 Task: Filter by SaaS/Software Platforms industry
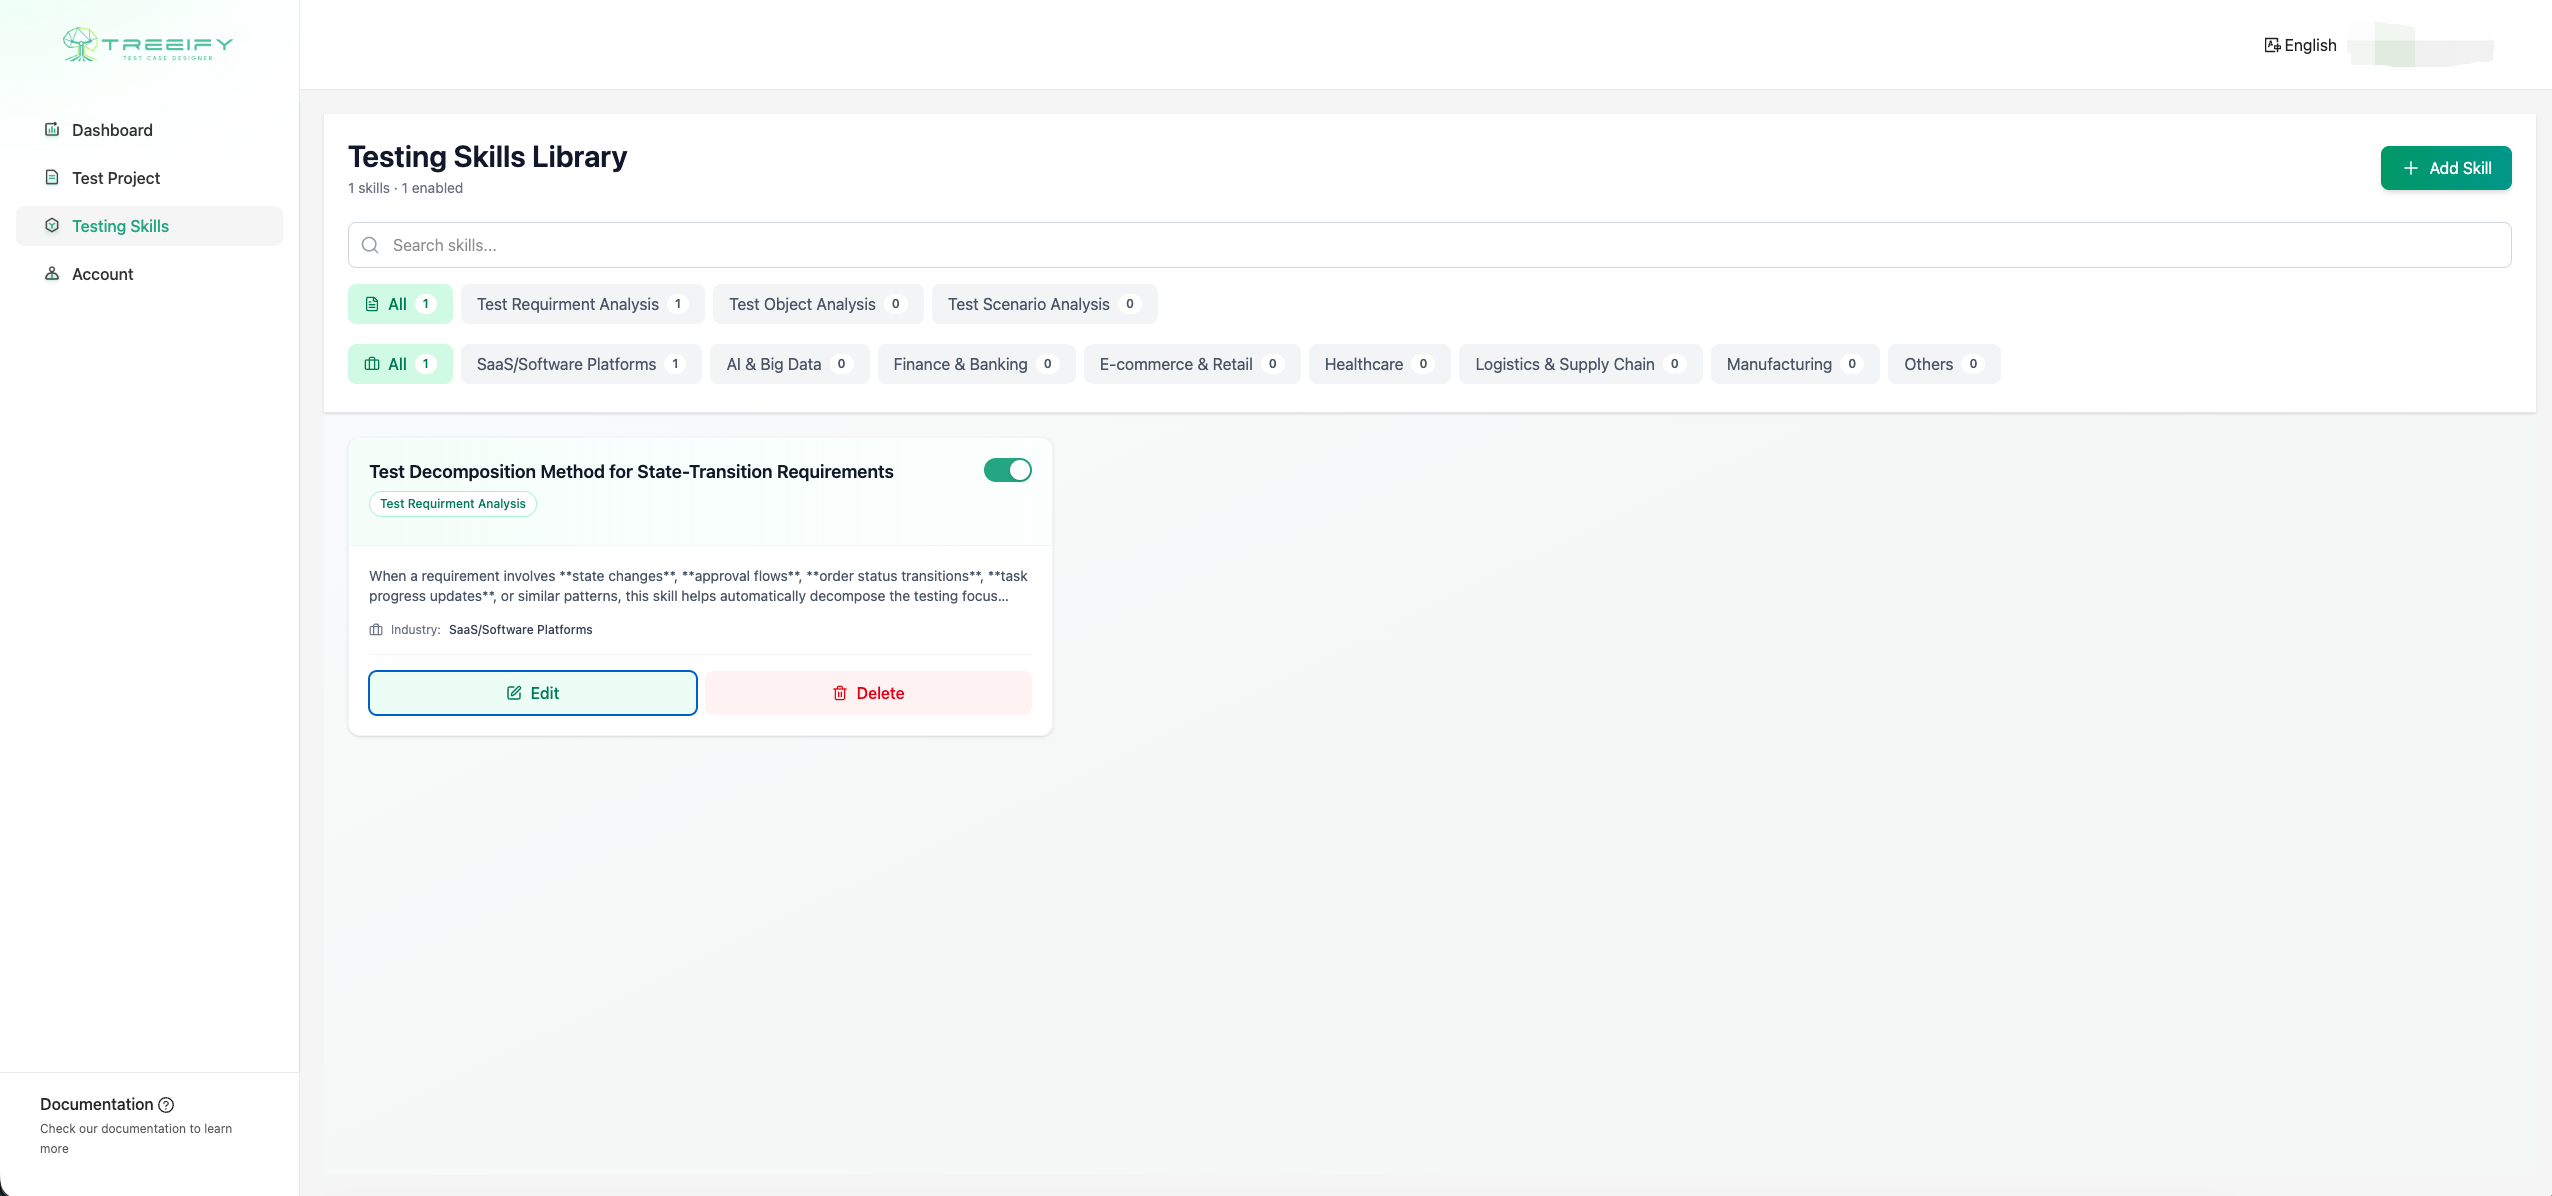tap(580, 364)
